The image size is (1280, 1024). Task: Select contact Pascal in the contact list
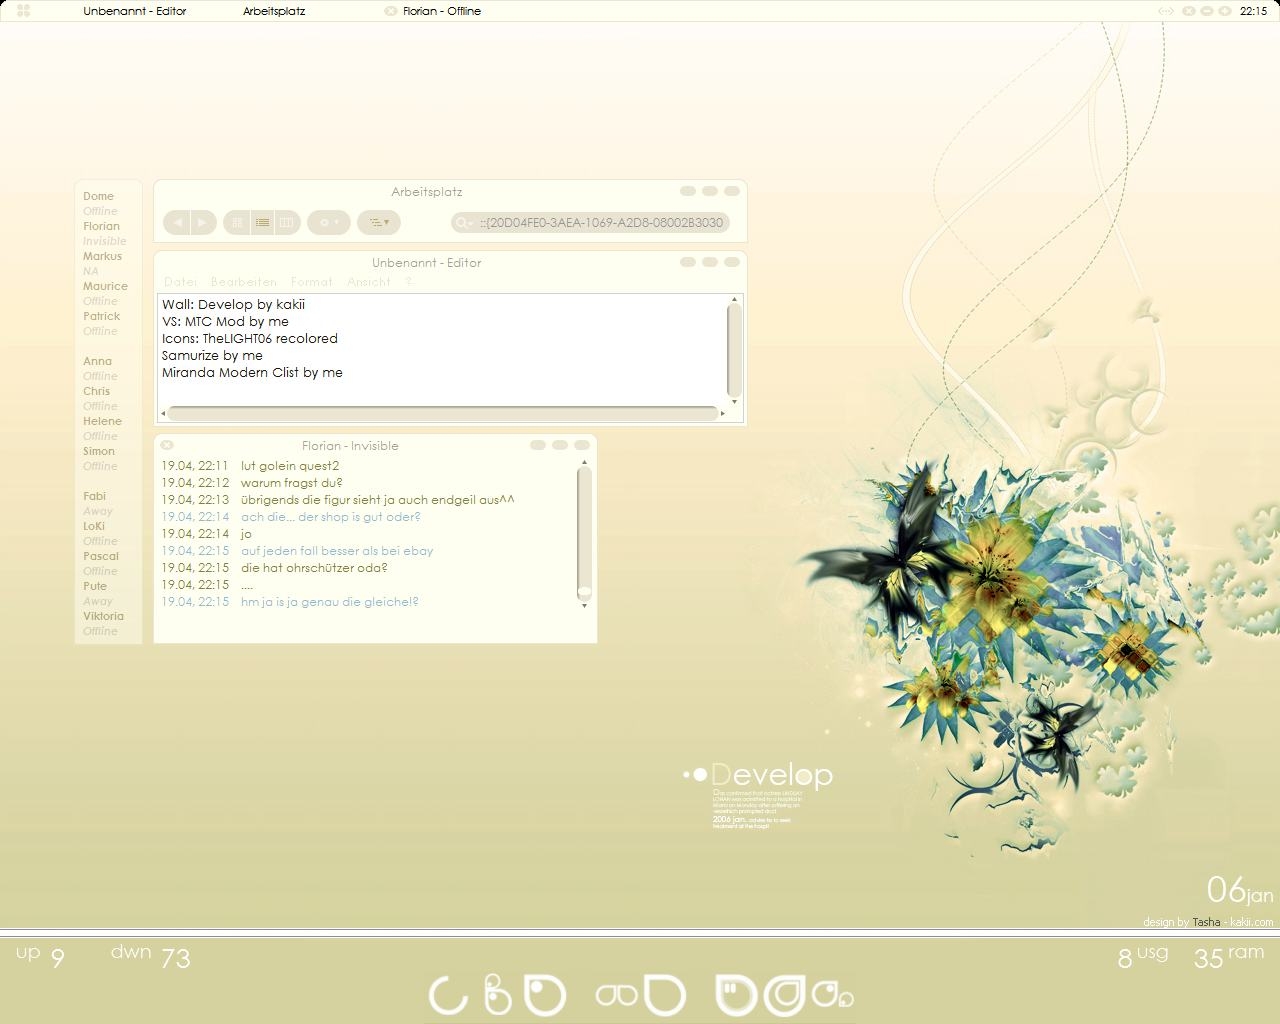coord(100,556)
